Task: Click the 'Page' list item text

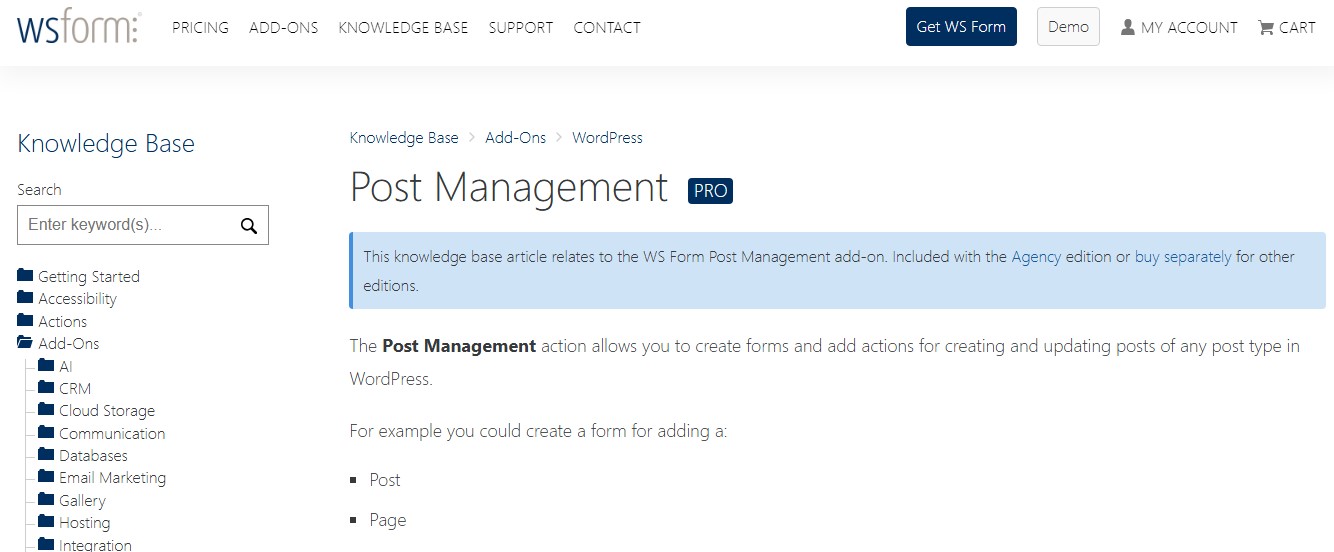Action: pos(388,520)
